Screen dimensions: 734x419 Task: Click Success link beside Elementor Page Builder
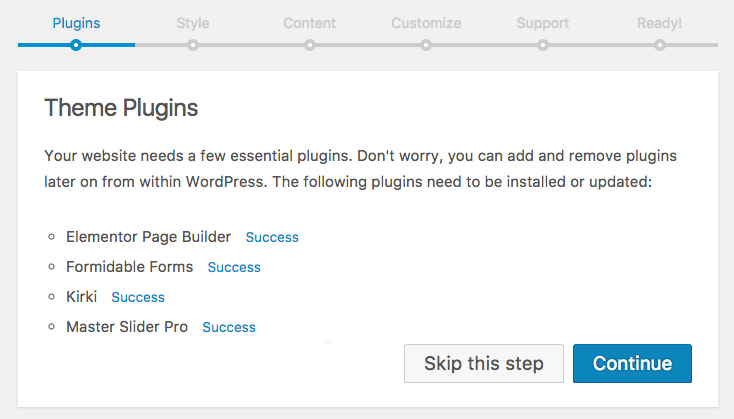(272, 237)
